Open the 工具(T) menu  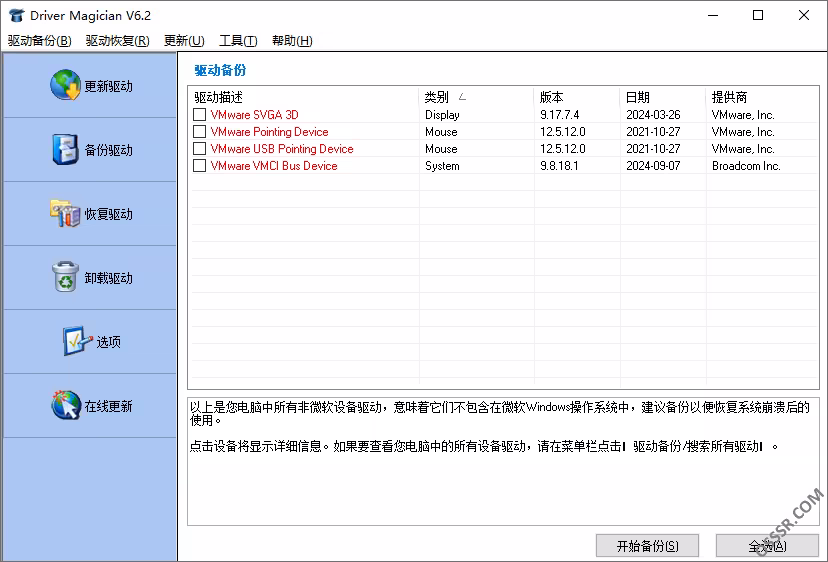[238, 41]
